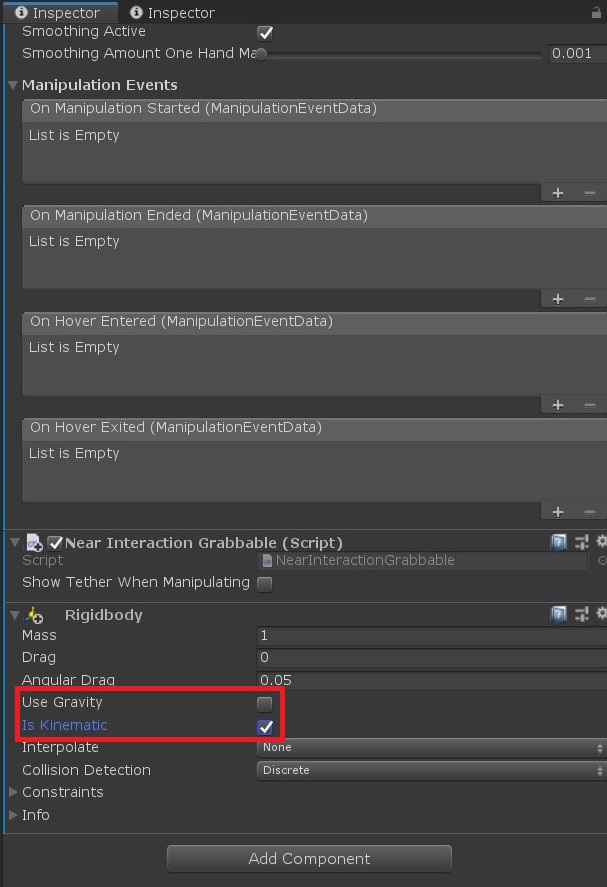Click the Rigidbody component title
607x887 pixels.
click(104, 615)
